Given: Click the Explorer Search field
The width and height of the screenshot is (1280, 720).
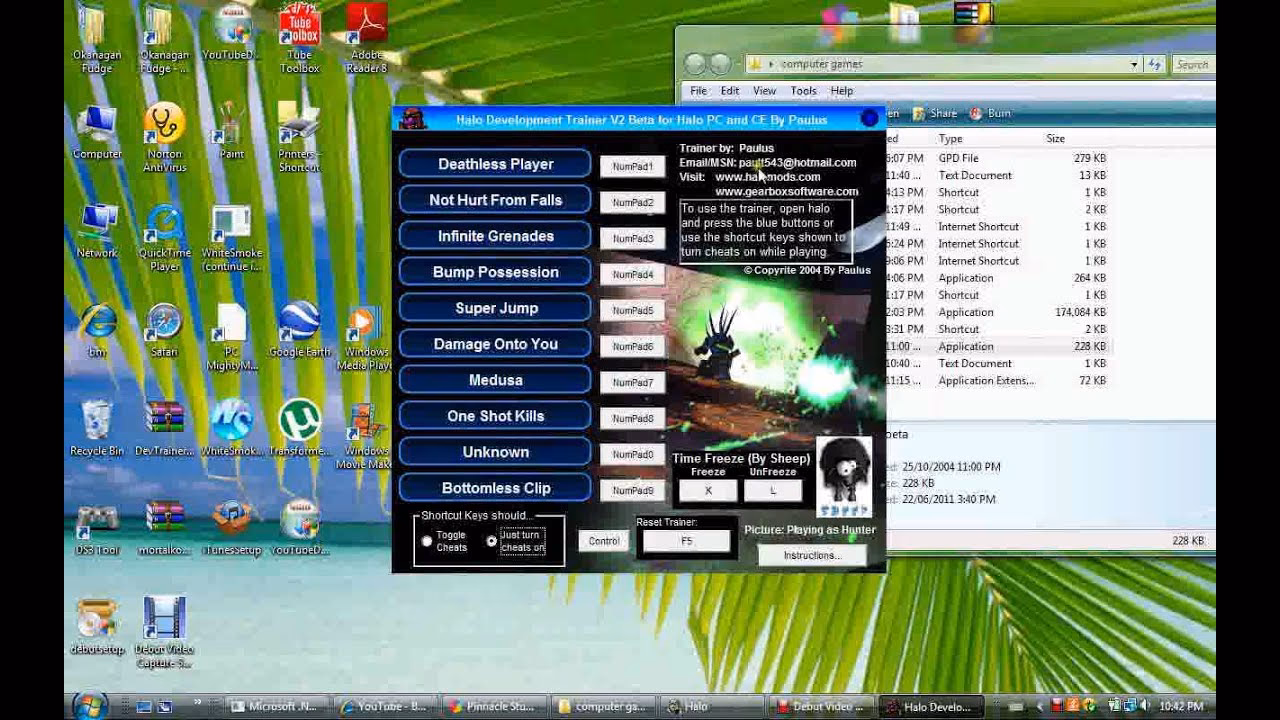Looking at the screenshot, I should pos(1193,64).
